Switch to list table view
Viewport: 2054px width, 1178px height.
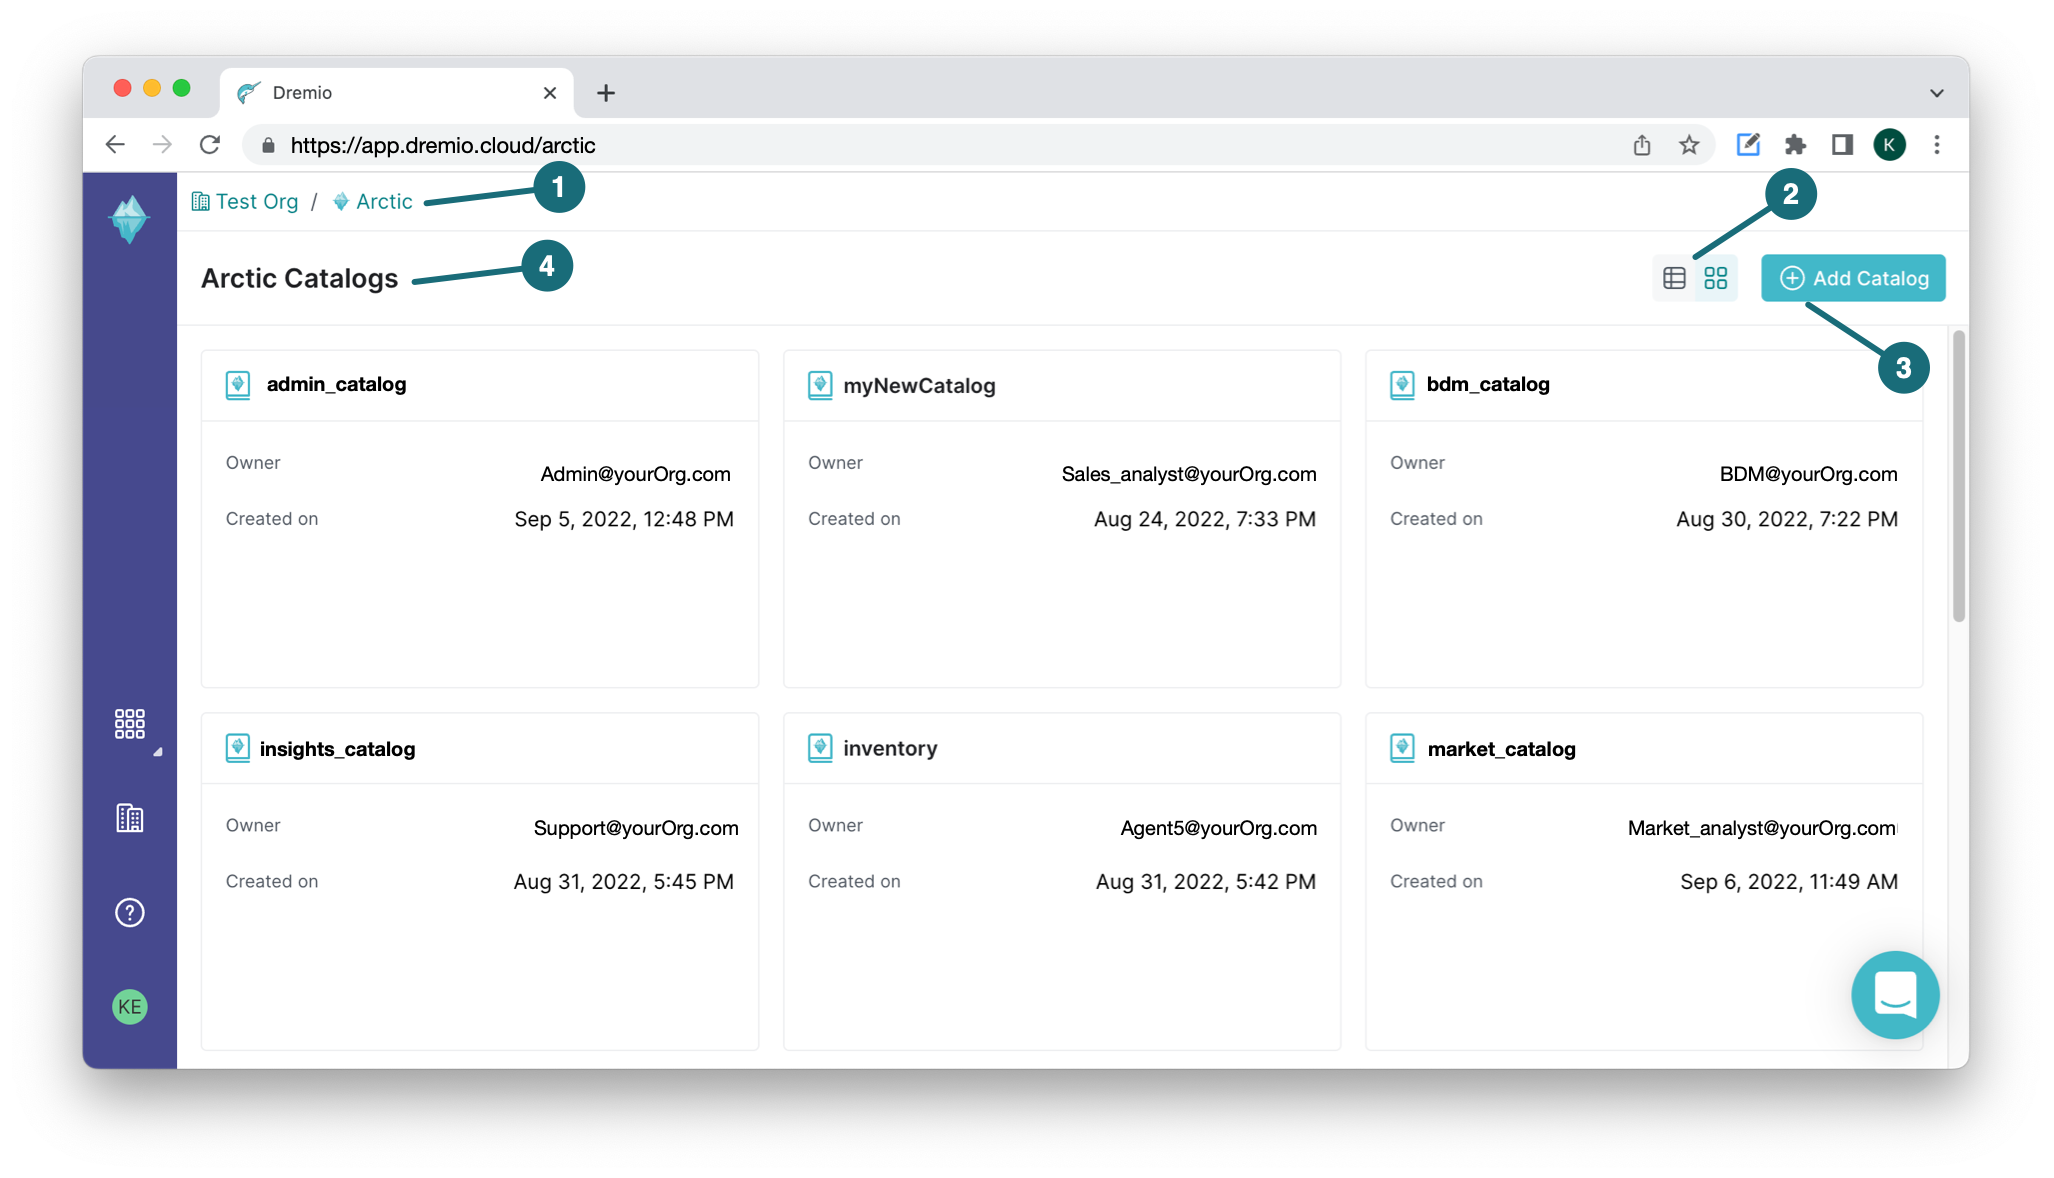1674,278
